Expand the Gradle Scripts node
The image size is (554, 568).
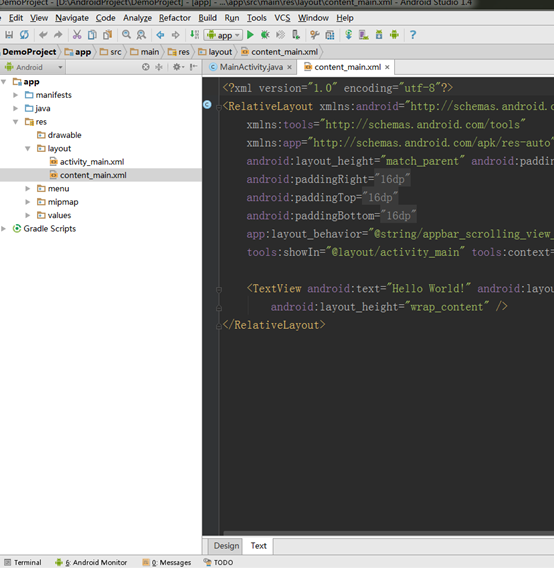point(4,229)
